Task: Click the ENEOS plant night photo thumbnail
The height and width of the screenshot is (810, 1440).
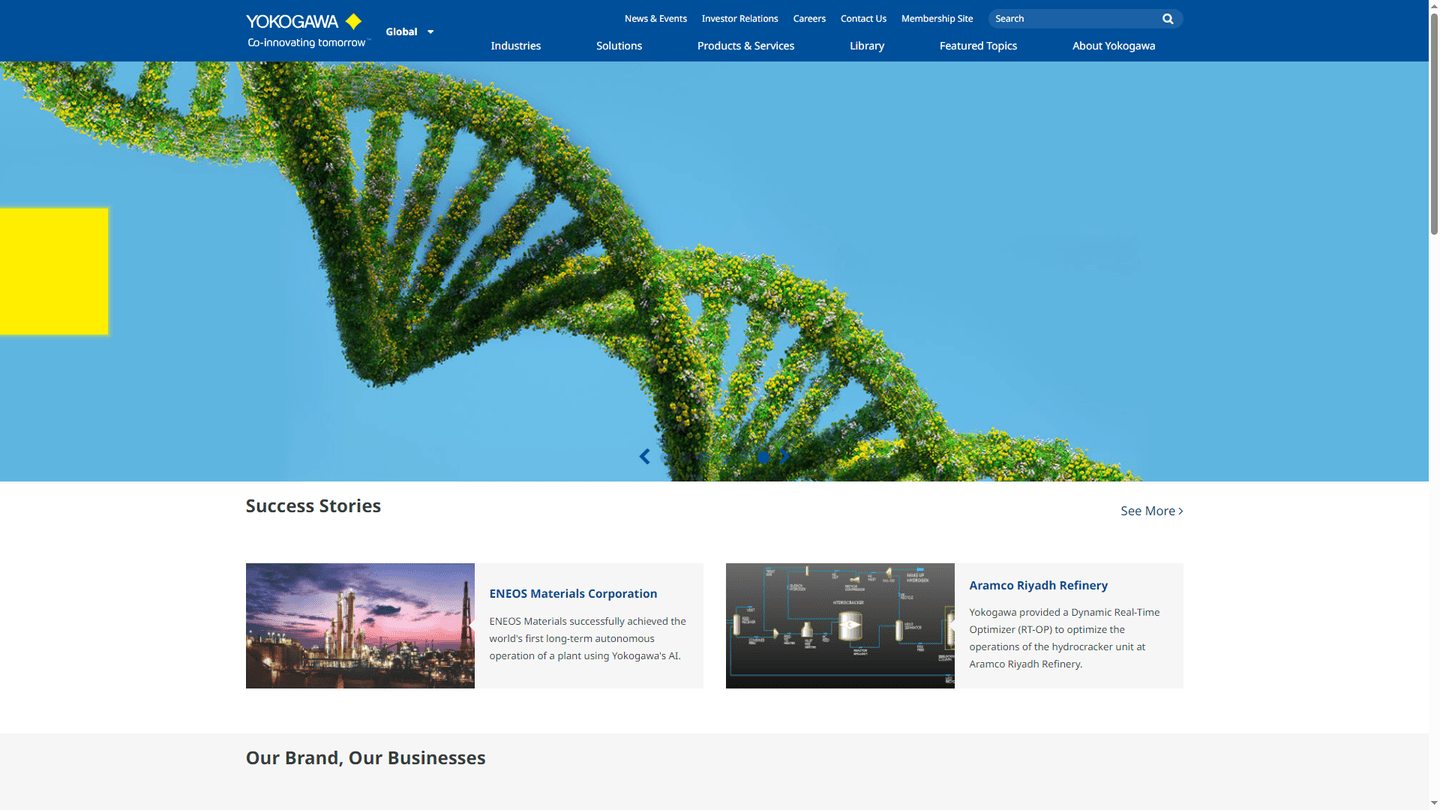Action: click(360, 626)
